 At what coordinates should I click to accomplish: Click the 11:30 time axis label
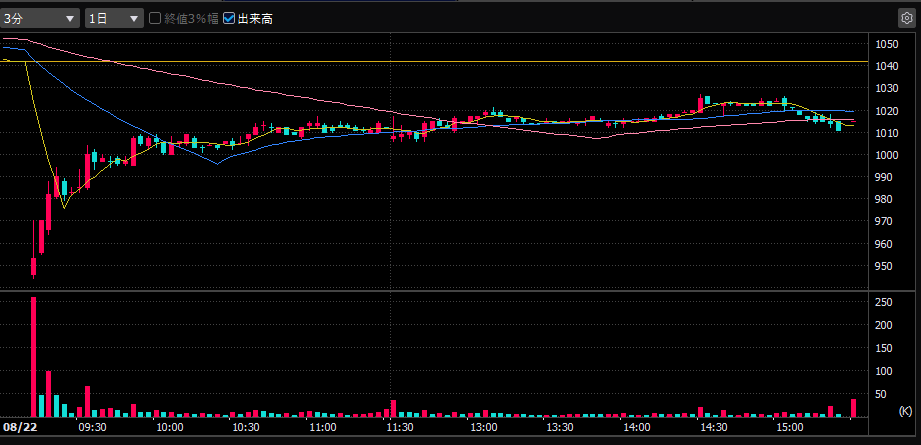tap(398, 427)
